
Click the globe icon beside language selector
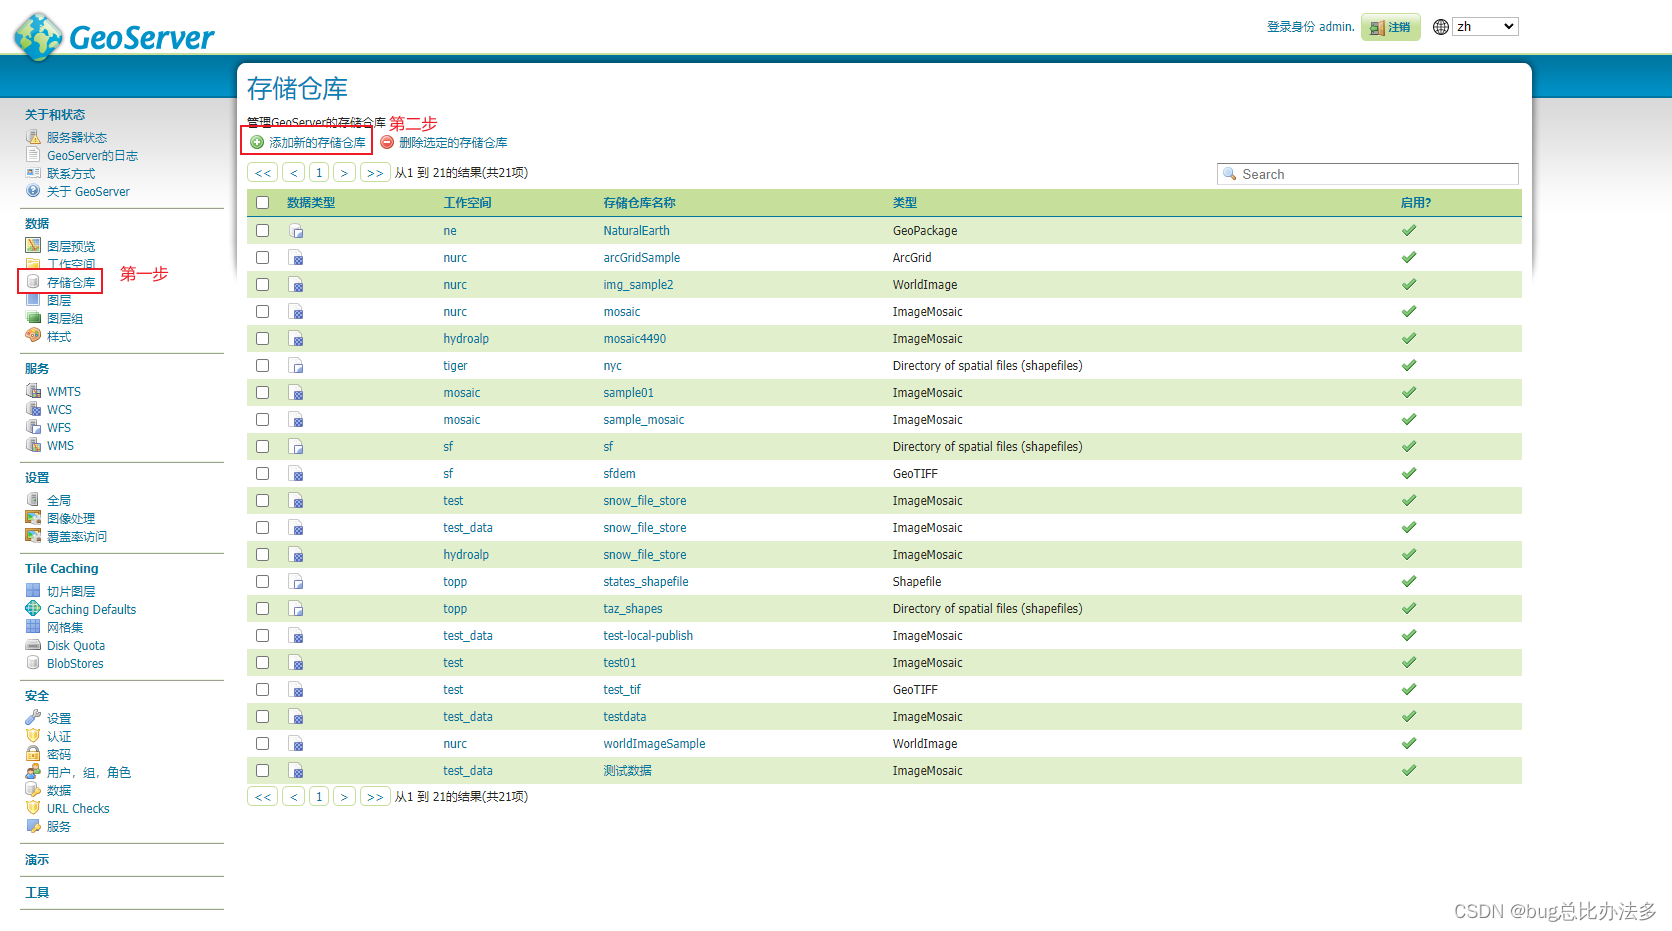click(1440, 27)
